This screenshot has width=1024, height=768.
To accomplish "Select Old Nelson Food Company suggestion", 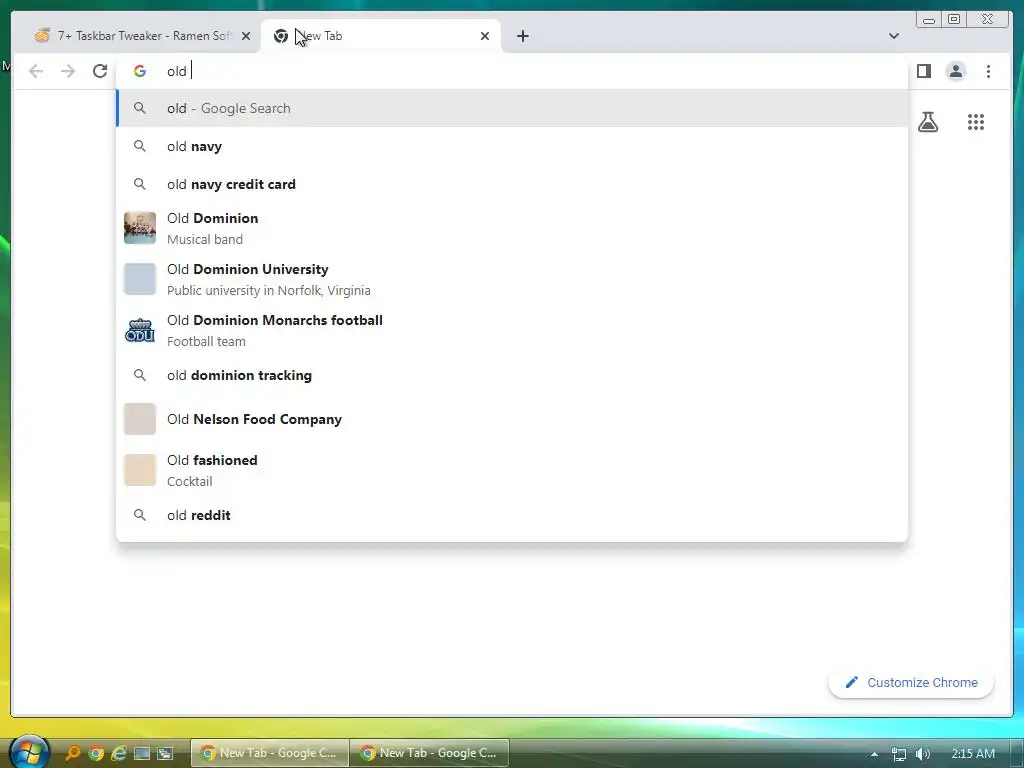I will [x=512, y=419].
